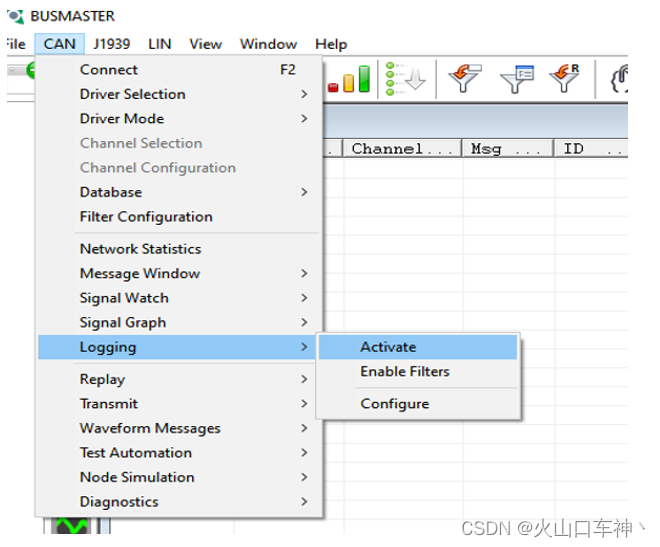Click the message list down-arrow toolbar icon

click(406, 79)
